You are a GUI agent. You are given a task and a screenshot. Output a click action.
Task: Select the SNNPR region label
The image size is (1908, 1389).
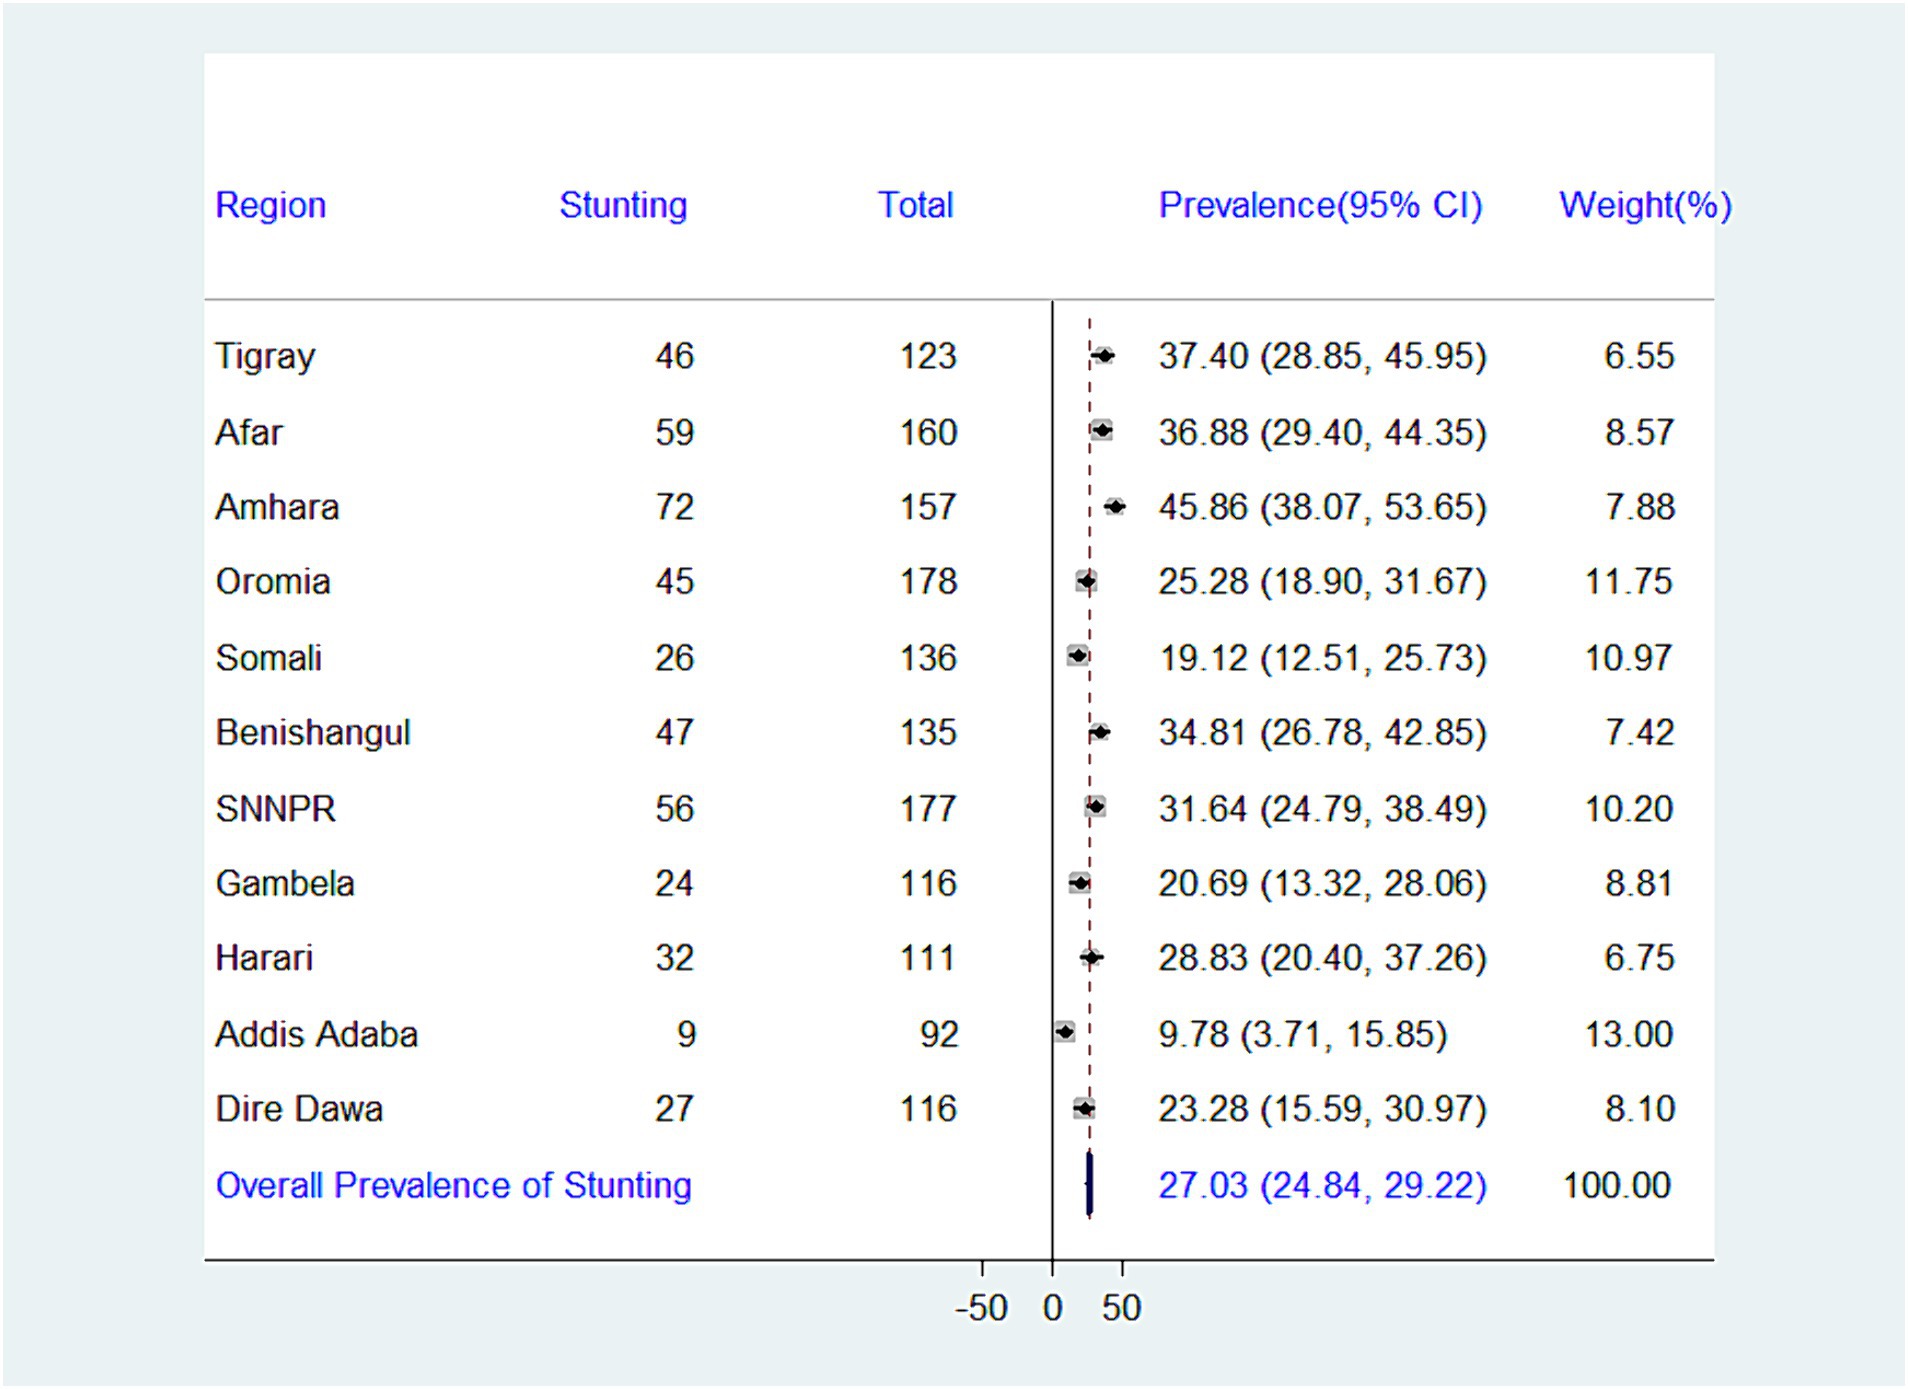(x=276, y=808)
